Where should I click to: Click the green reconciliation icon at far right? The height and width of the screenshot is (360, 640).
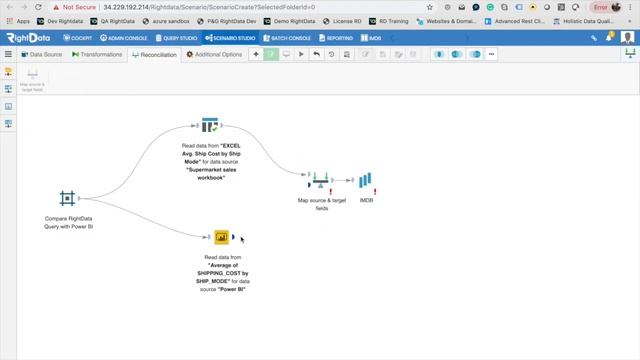tap(630, 53)
